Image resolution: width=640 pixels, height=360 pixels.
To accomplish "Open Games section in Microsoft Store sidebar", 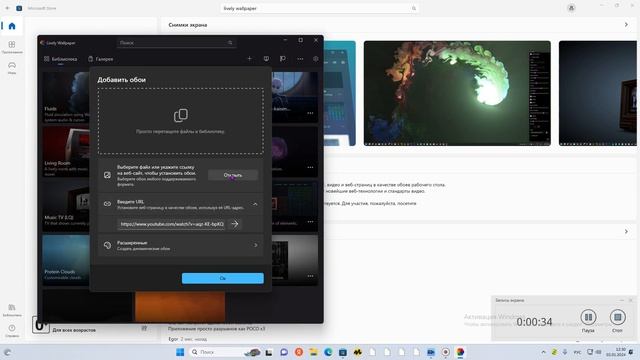I will click(12, 68).
